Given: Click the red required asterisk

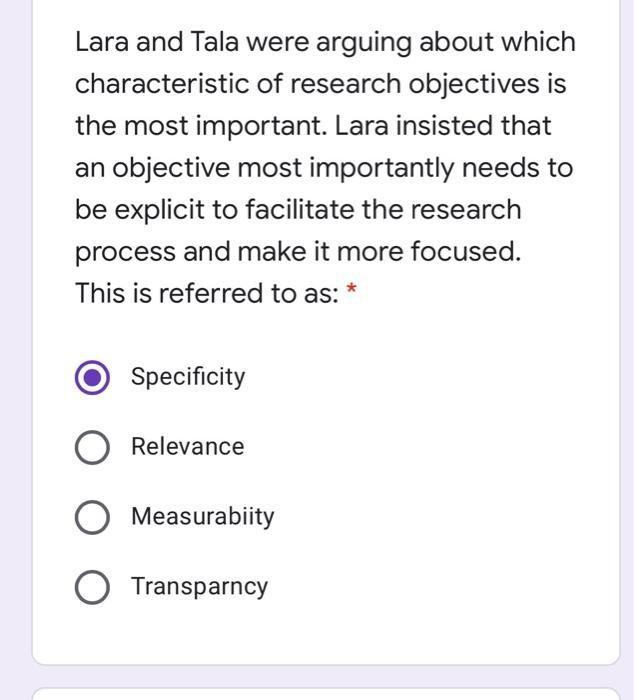Looking at the screenshot, I should click(349, 292).
